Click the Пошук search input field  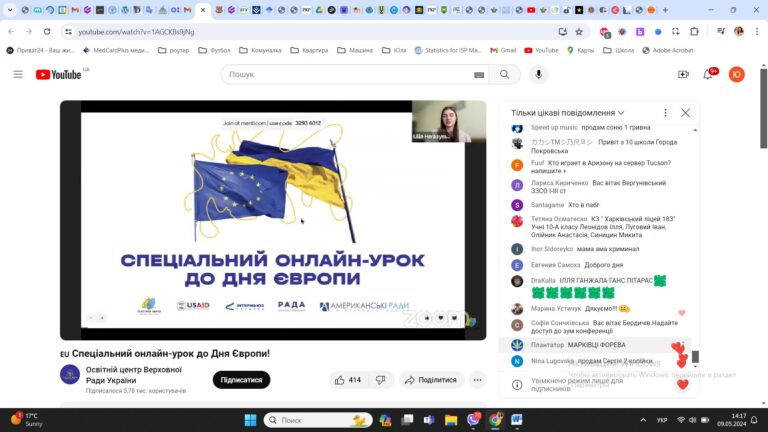pos(348,74)
